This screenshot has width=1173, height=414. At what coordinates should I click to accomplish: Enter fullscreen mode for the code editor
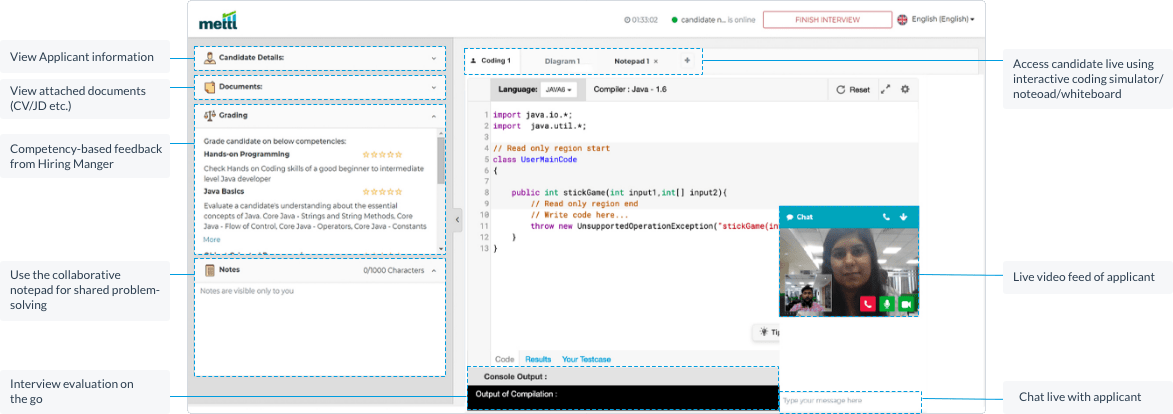click(886, 89)
